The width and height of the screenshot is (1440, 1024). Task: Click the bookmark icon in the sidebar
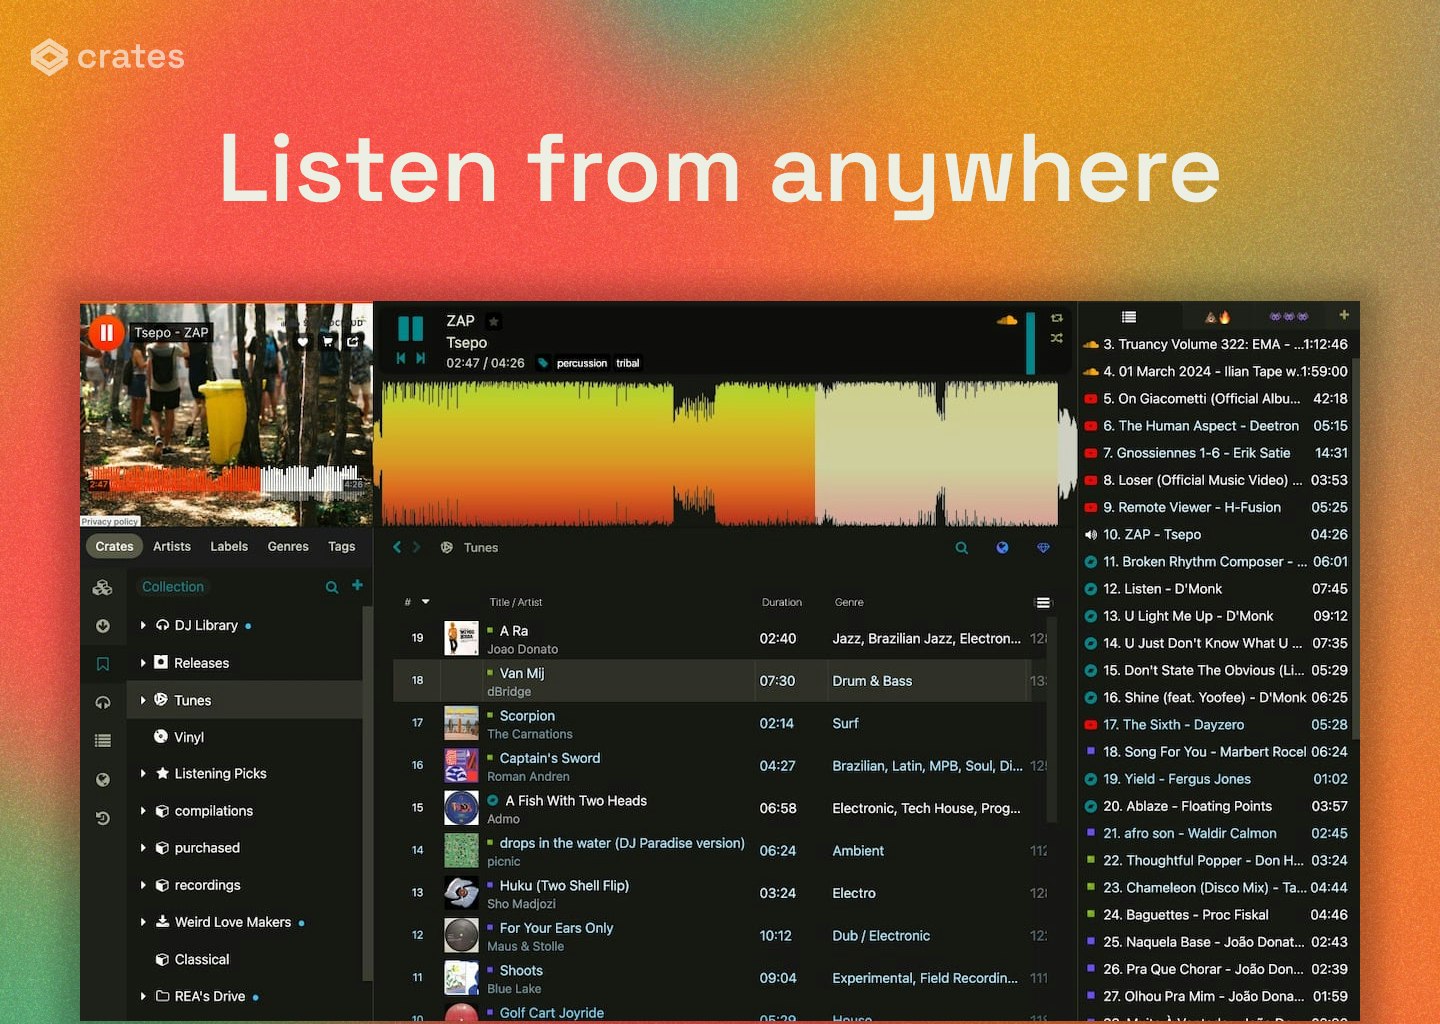click(x=102, y=664)
